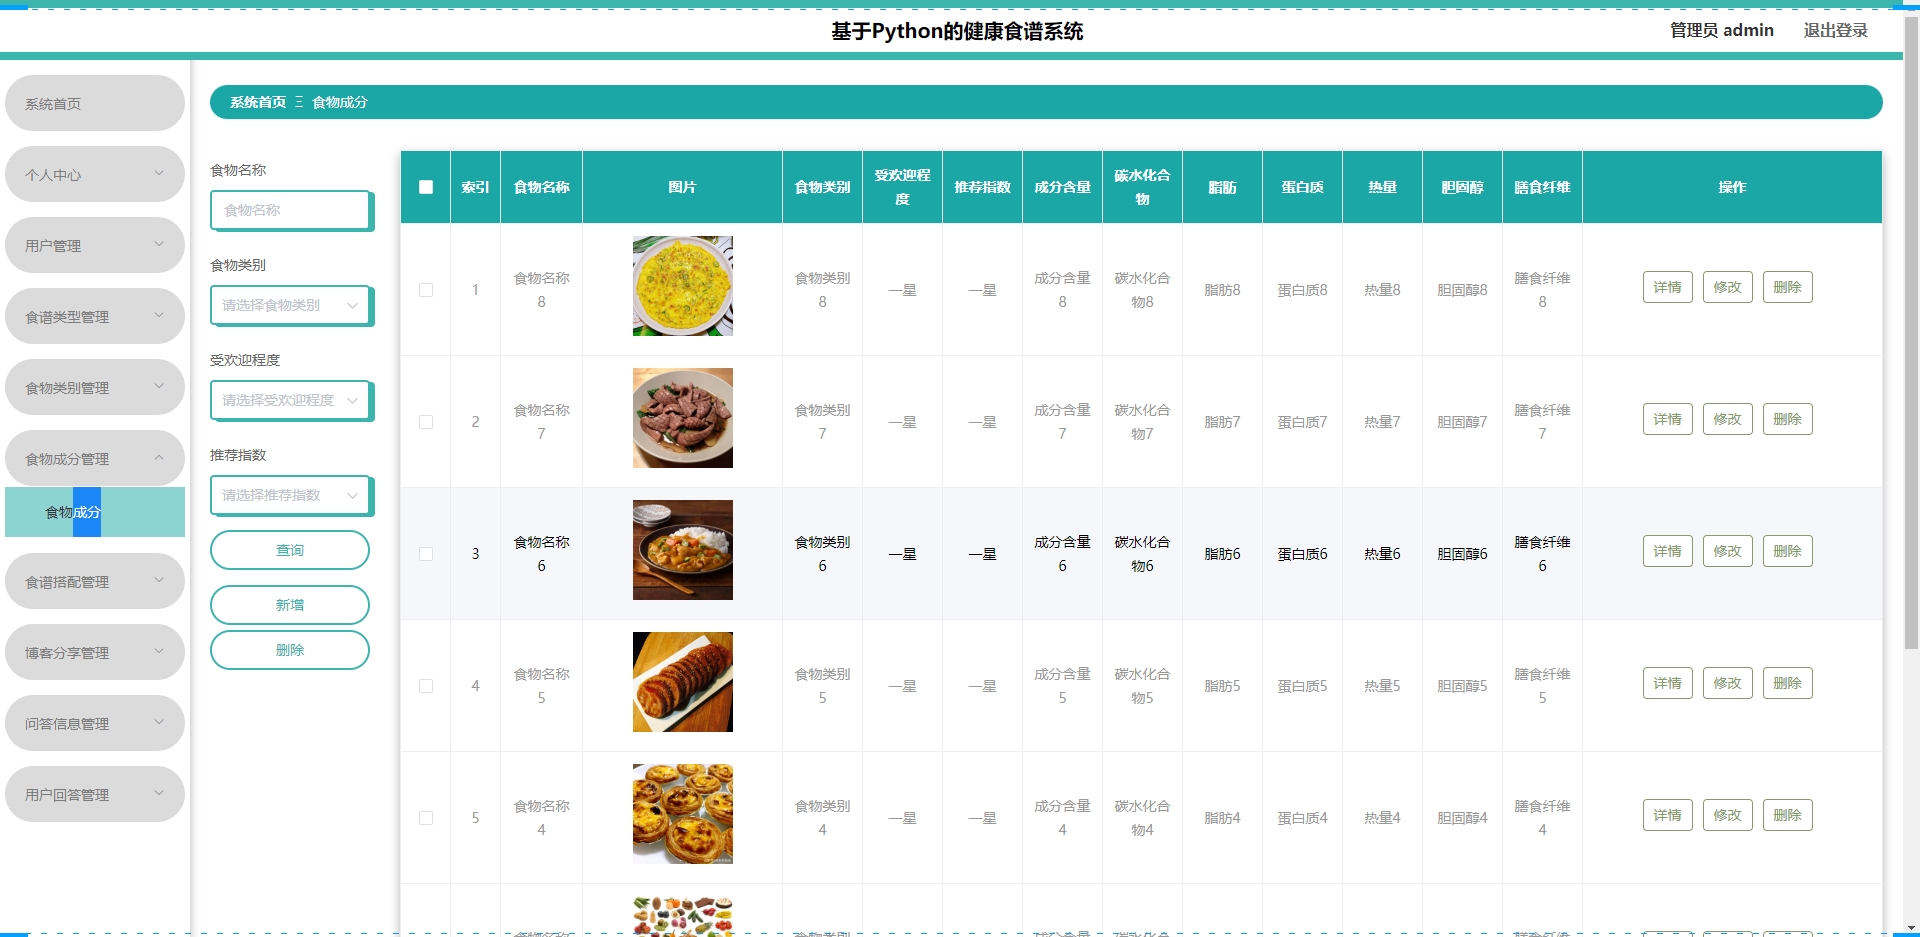Click the 热量7 cell
Viewport: 1920px width, 937px height.
(x=1382, y=422)
